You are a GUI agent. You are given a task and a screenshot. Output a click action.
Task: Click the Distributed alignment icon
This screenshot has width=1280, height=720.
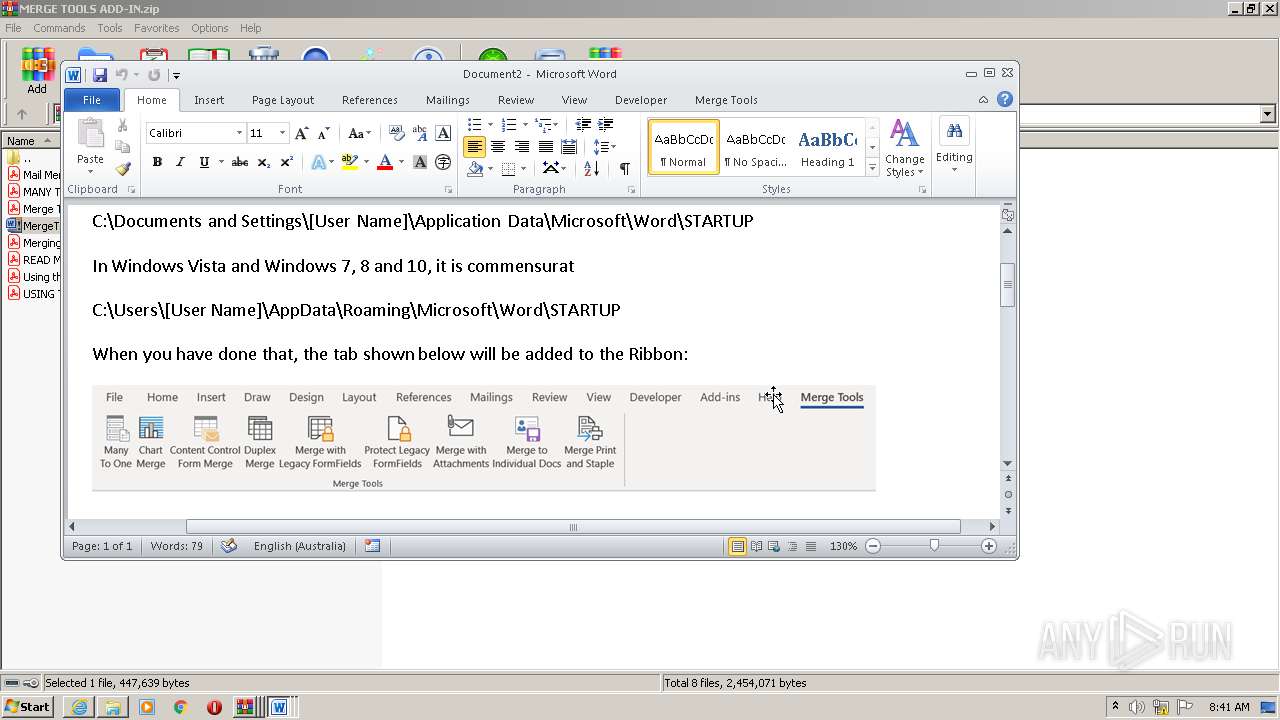point(569,147)
